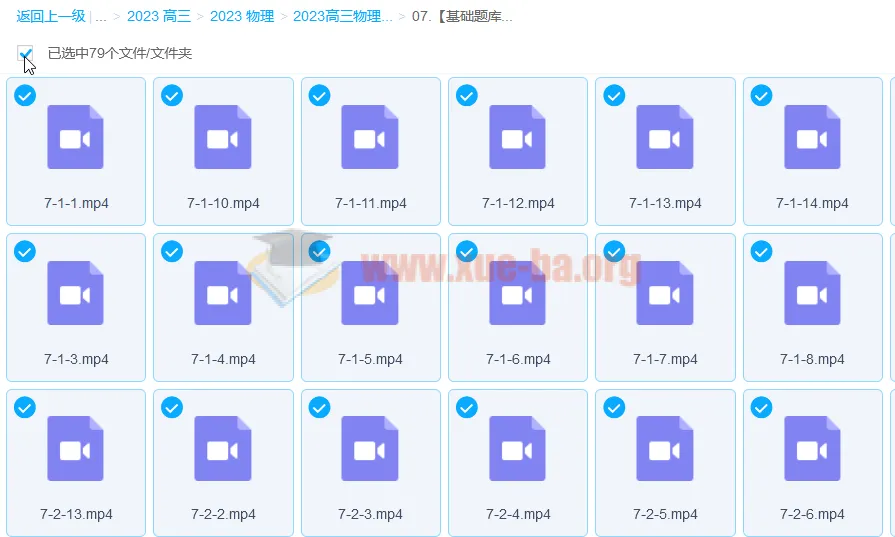The width and height of the screenshot is (895, 537).
Task: Click the file name text 7-1-8.mp4
Action: [812, 359]
